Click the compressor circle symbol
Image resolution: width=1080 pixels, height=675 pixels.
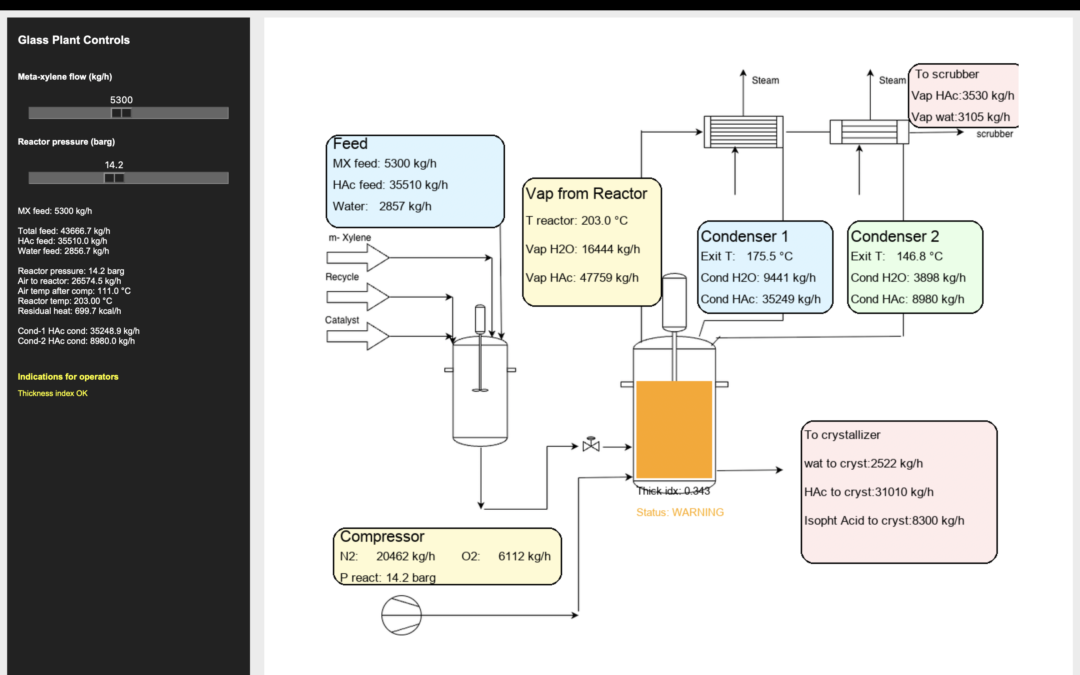402,615
